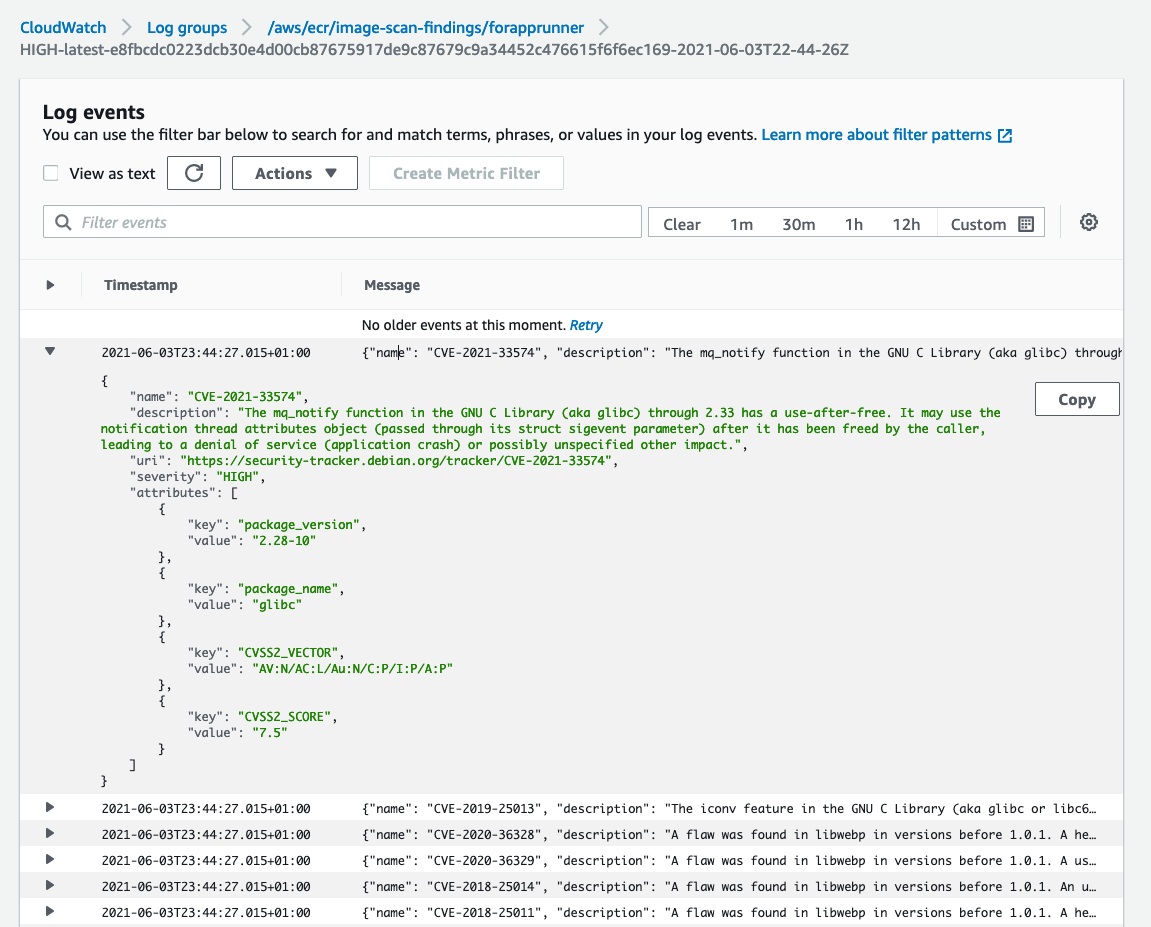Screen dimensions: 1151x927
Task: Click the Timestamp column header
Action: [141, 285]
